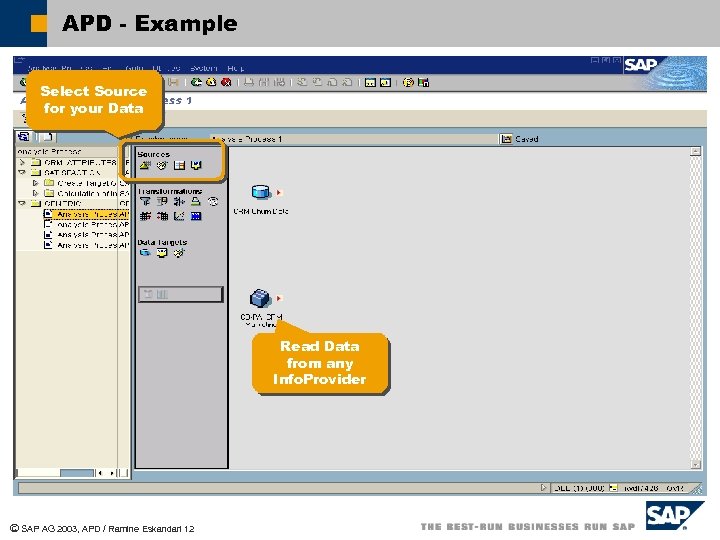Click the Next Page icon in the toolbar

(332, 82)
